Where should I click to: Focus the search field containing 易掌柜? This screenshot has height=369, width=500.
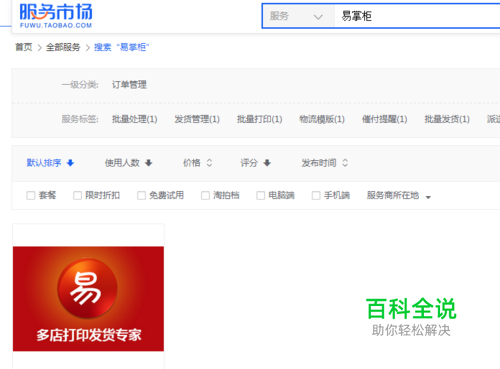click(x=417, y=16)
